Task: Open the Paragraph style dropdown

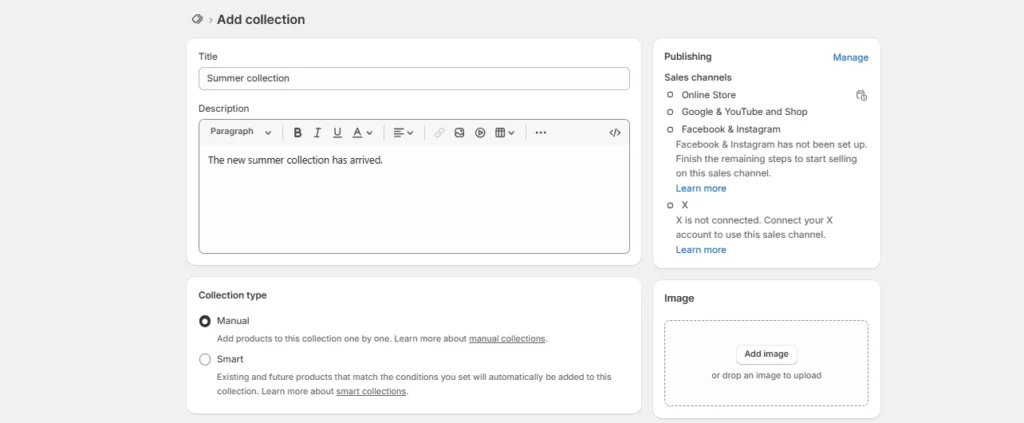Action: tap(240, 132)
